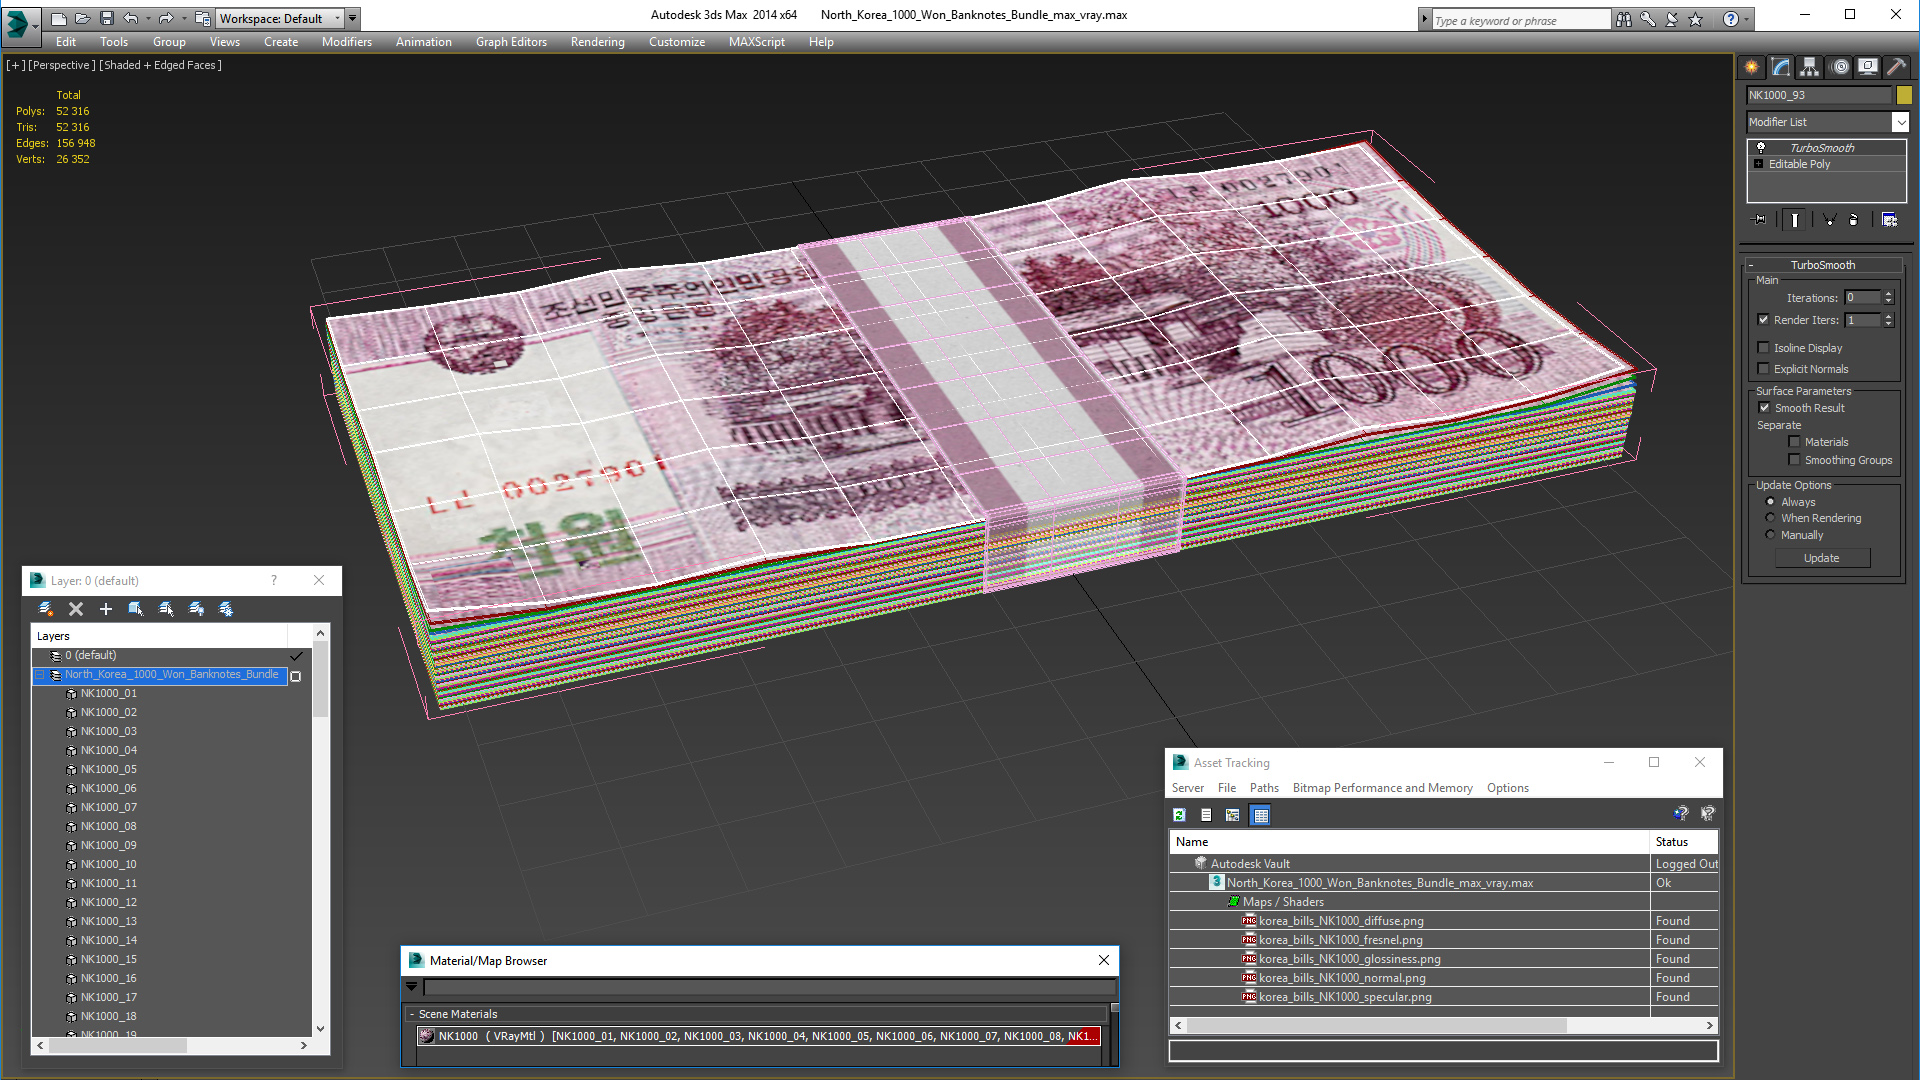1920x1080 pixels.
Task: Open the Rendering menu
Action: click(597, 42)
